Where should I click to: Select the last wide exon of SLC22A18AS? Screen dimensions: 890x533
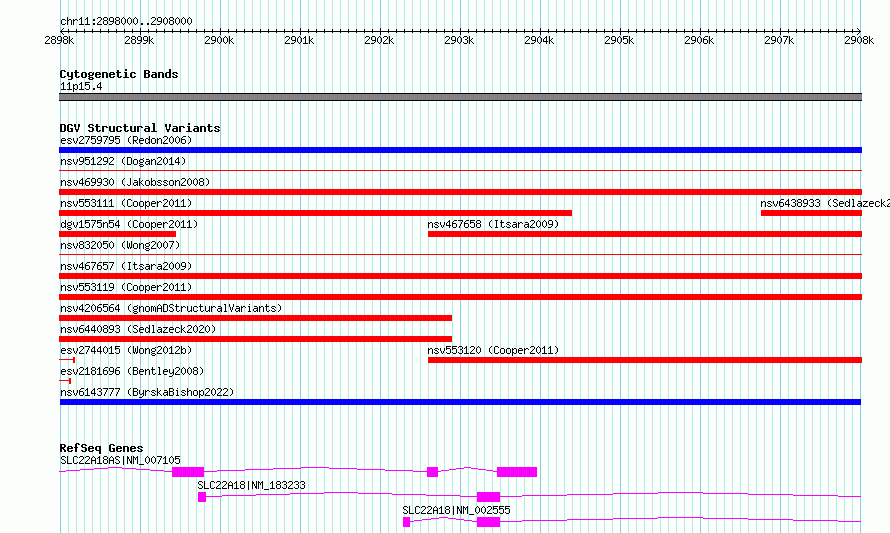(x=517, y=472)
